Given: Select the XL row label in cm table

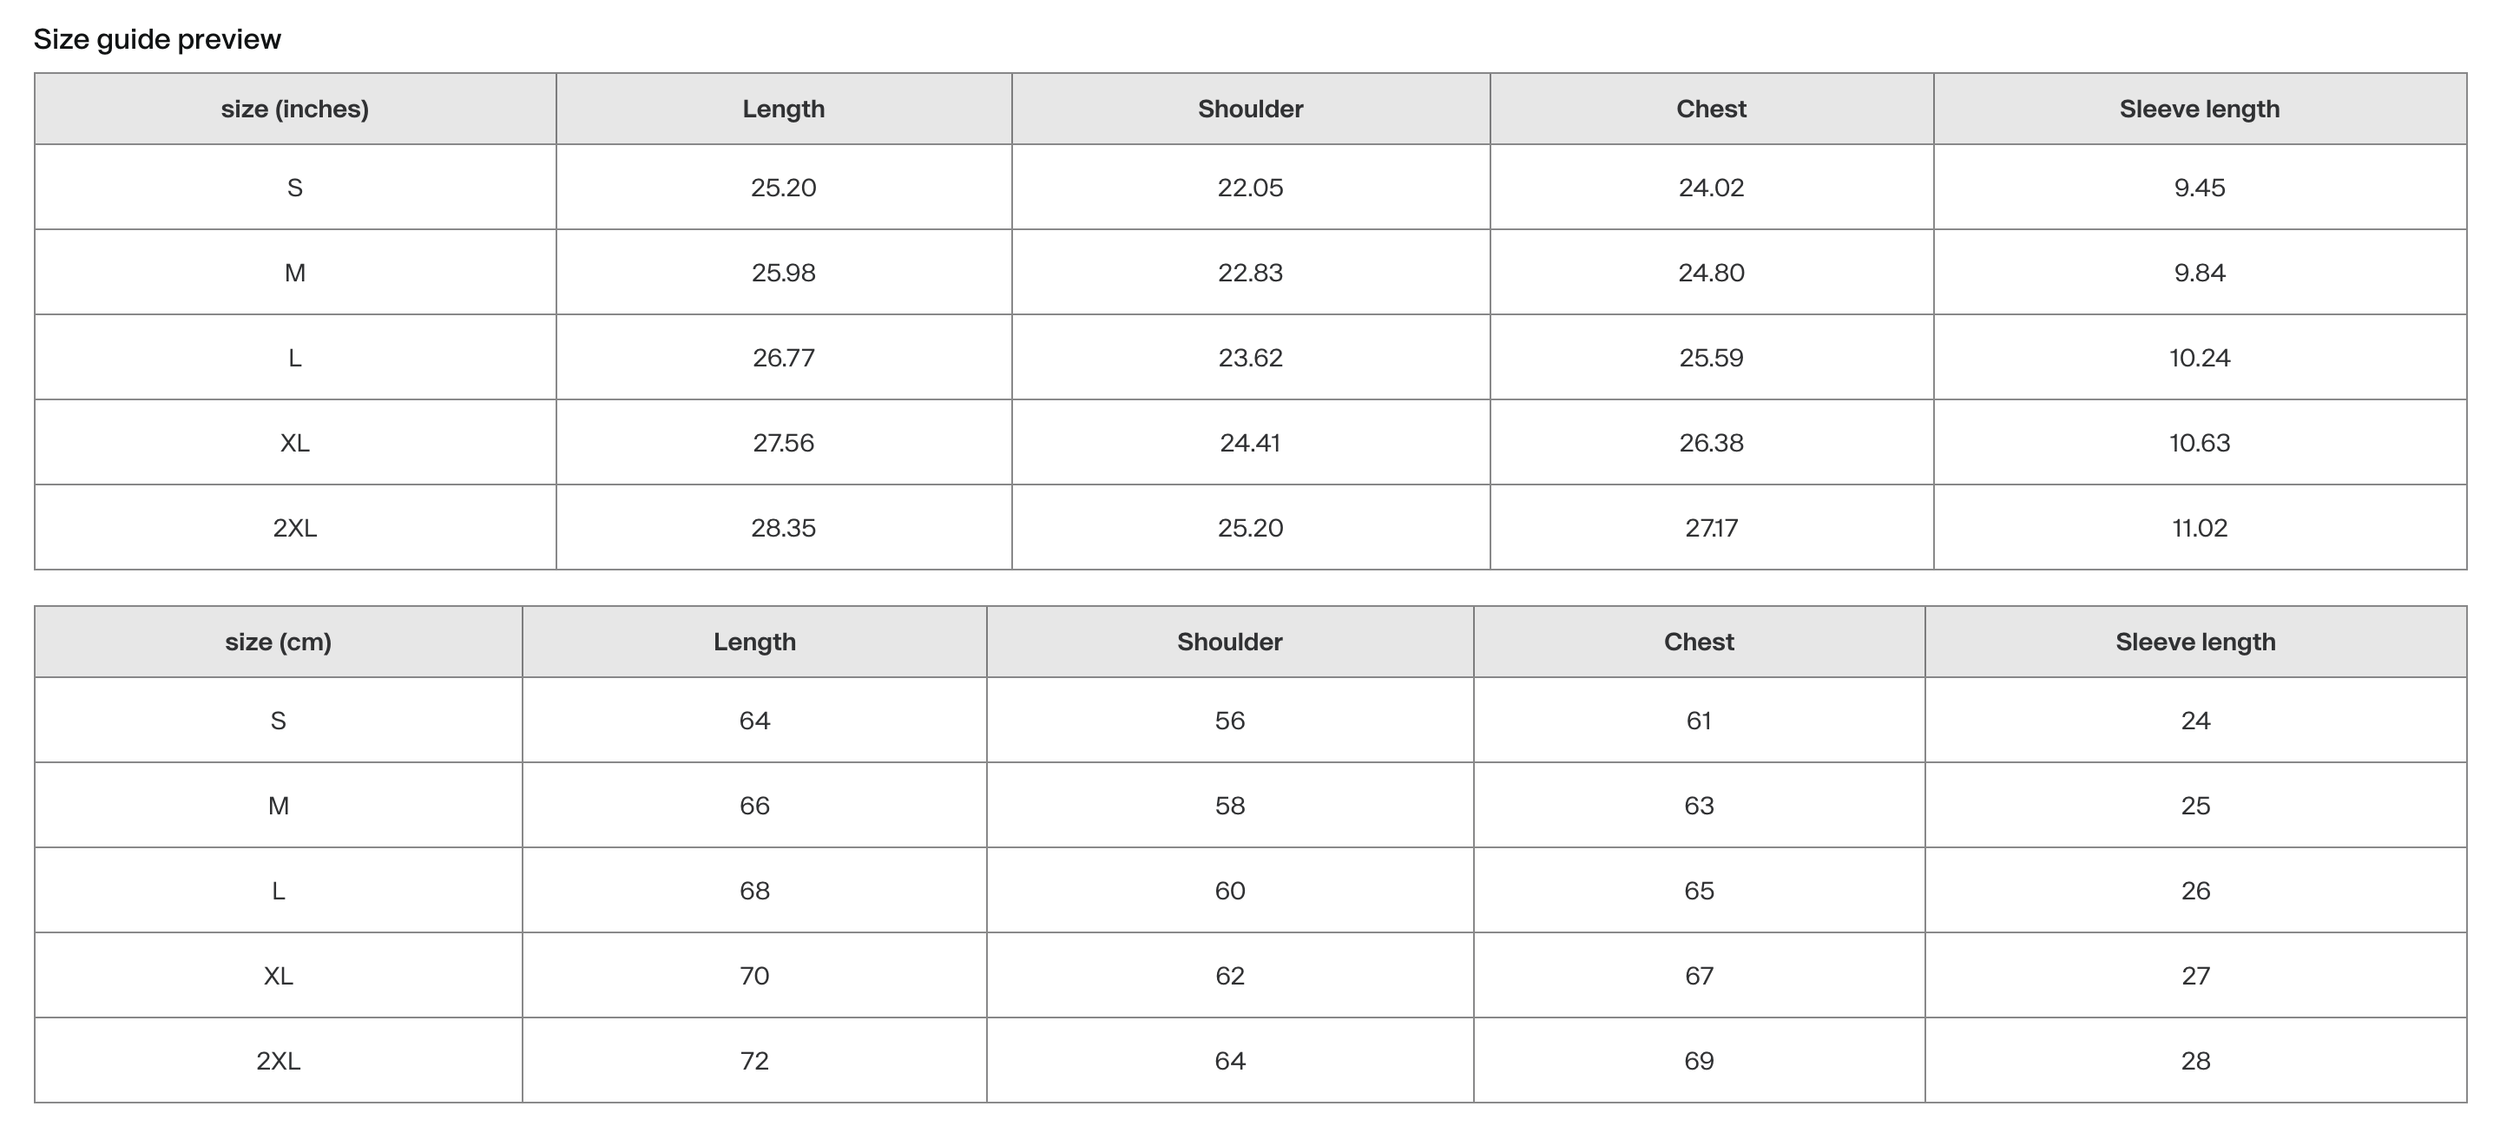Looking at the screenshot, I should tap(278, 975).
